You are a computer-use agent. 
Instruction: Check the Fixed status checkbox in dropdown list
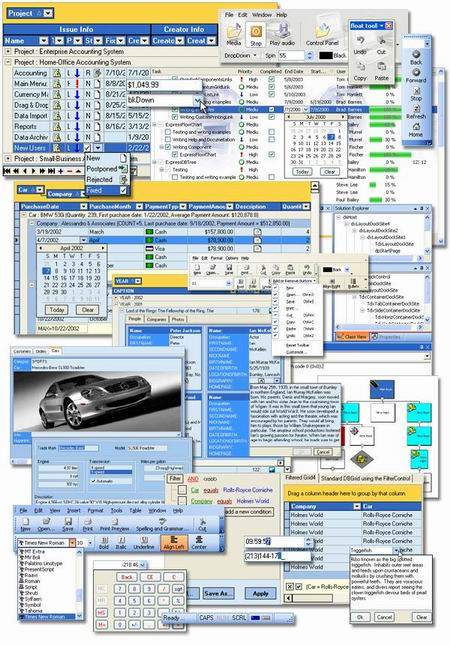pos(123,190)
